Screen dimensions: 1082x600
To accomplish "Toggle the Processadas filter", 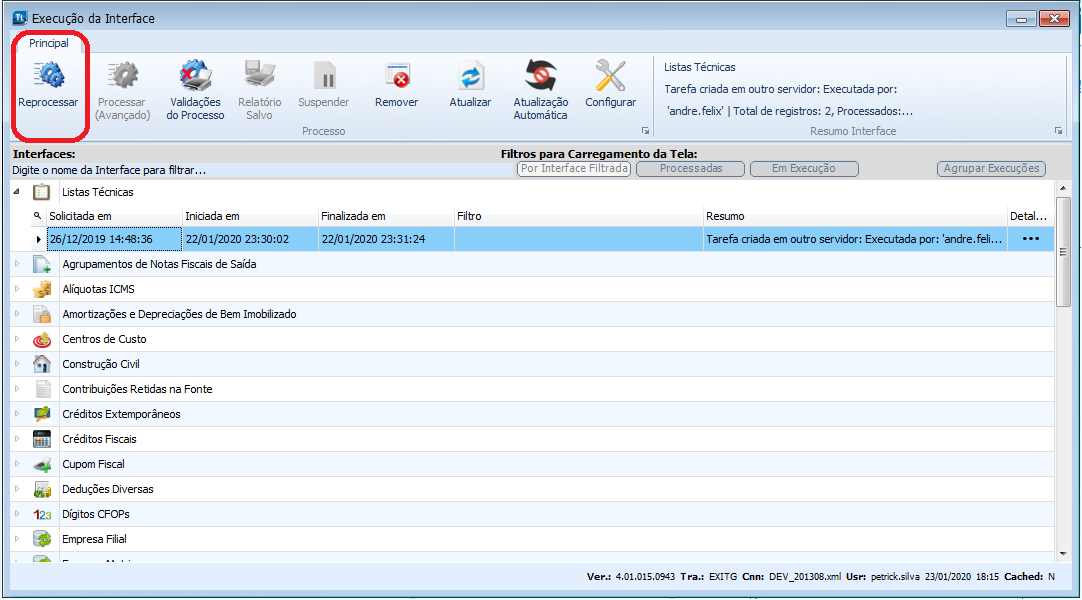I will coord(691,169).
